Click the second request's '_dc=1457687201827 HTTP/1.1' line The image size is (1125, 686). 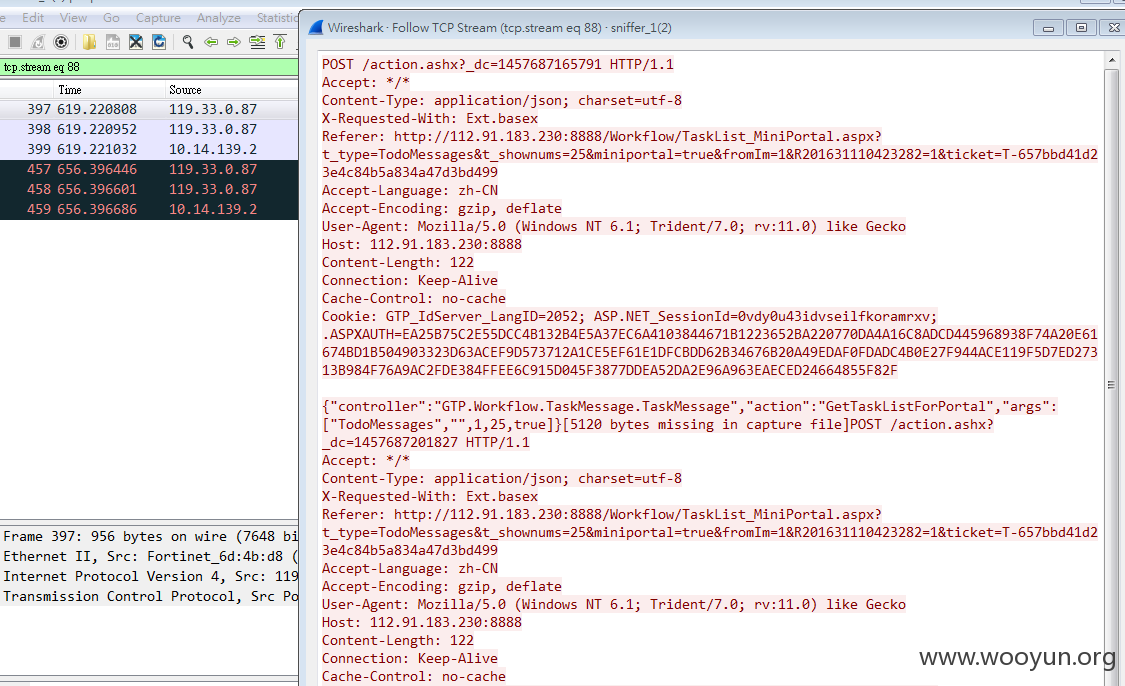tap(425, 442)
